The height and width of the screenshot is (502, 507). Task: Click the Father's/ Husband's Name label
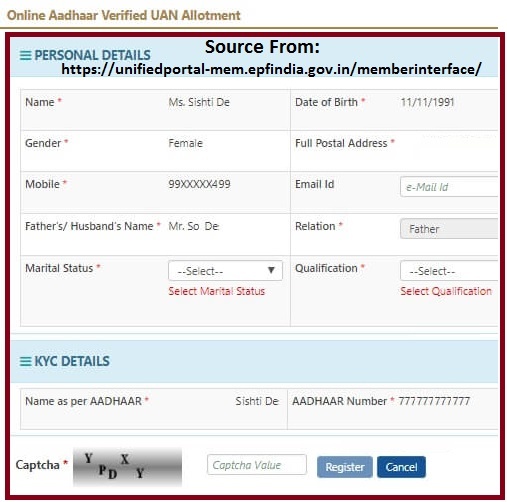coord(89,226)
